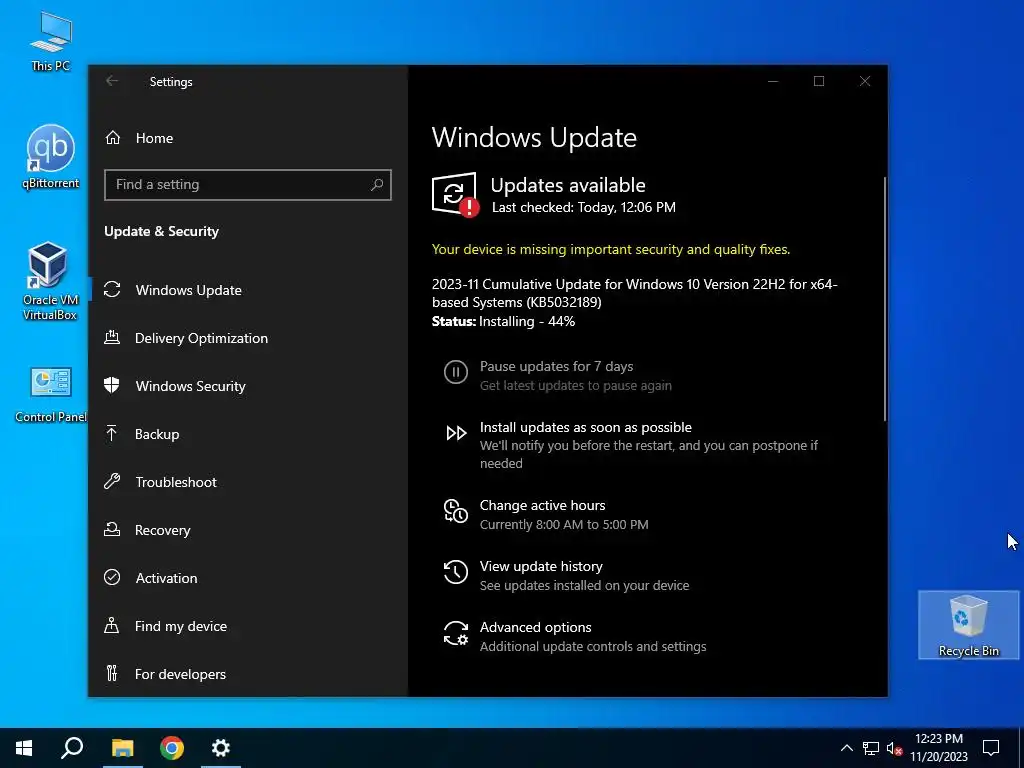Screen dimensions: 1024x768
Task: Open the Action Center notification icon
Action: pos(991,748)
